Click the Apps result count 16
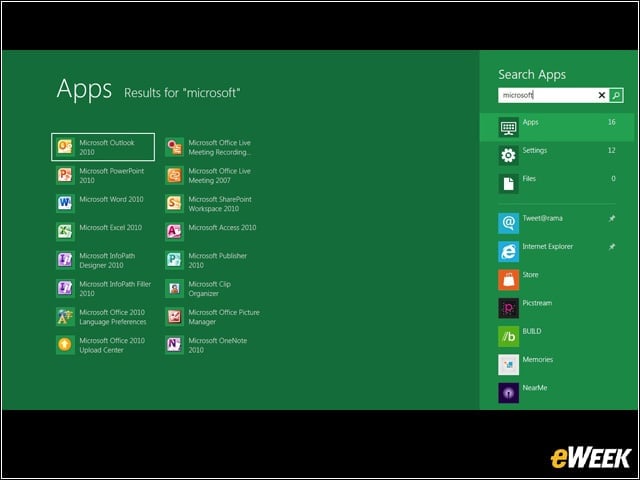Screen dimensions: 640x480 [611, 122]
